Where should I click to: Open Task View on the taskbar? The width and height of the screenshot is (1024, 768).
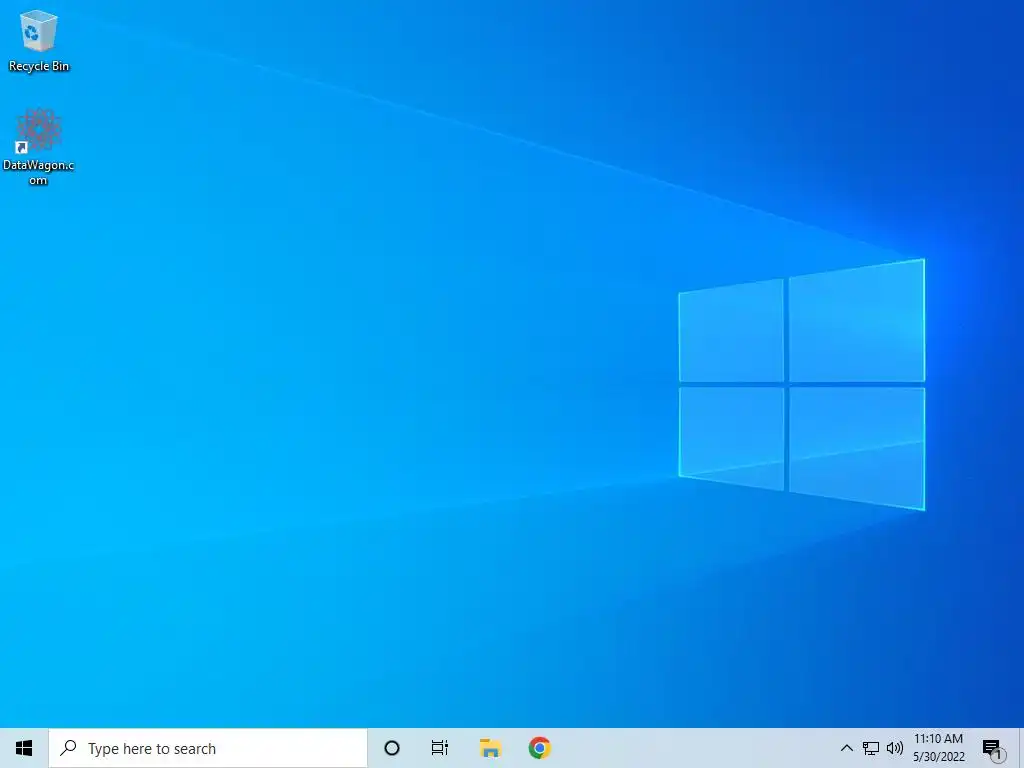(440, 748)
